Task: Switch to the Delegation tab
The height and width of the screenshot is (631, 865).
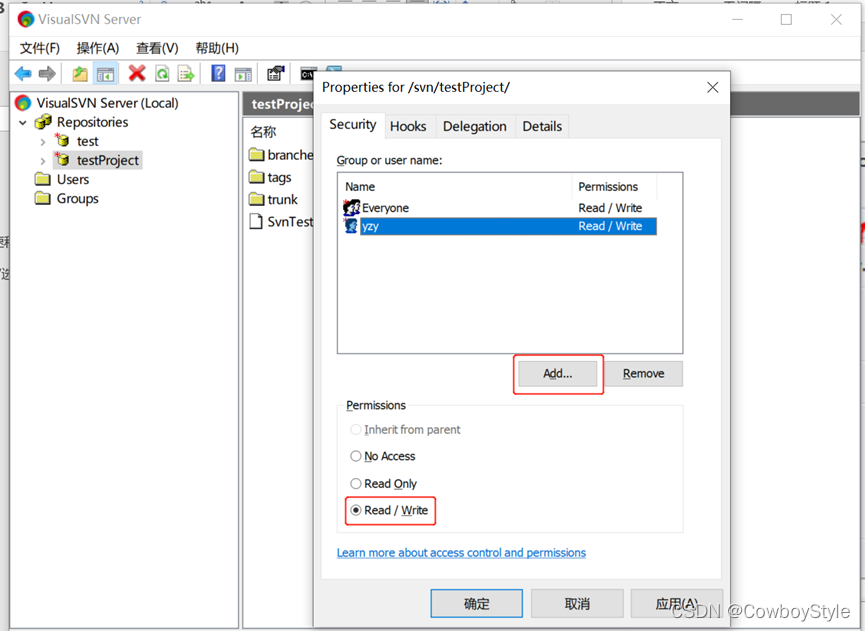Action: [x=474, y=126]
